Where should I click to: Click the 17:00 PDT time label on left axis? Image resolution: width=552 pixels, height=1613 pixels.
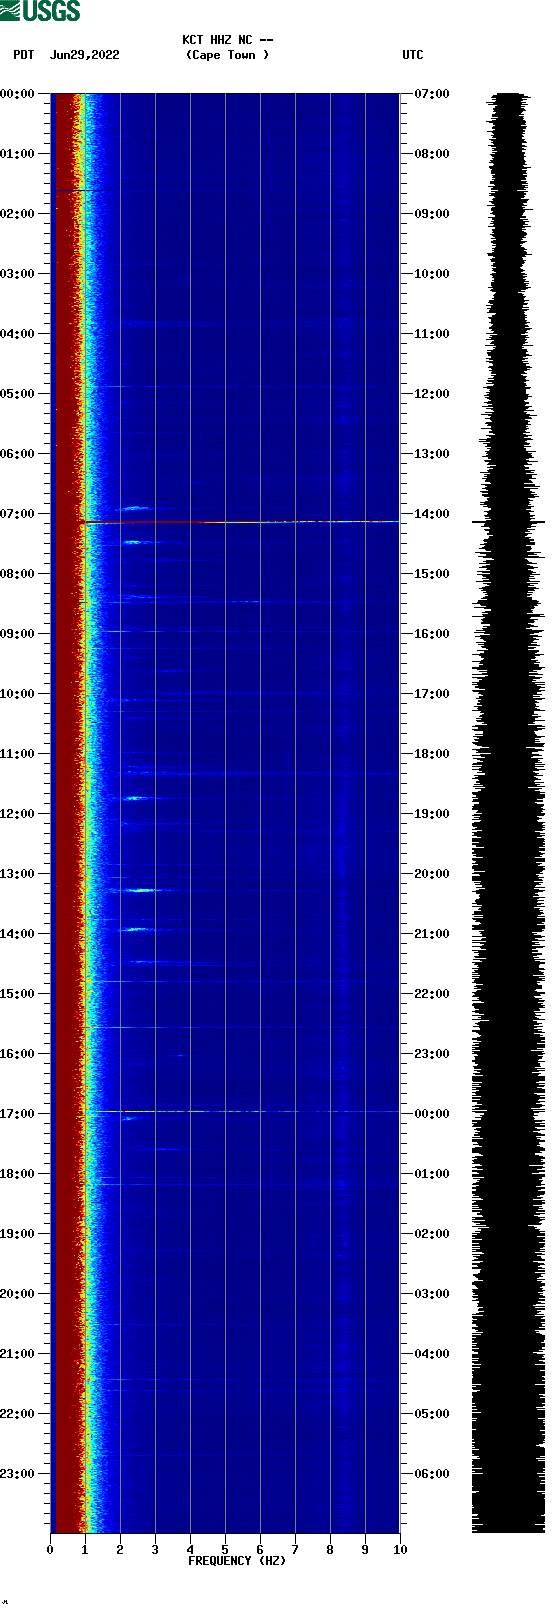(x=18, y=1114)
